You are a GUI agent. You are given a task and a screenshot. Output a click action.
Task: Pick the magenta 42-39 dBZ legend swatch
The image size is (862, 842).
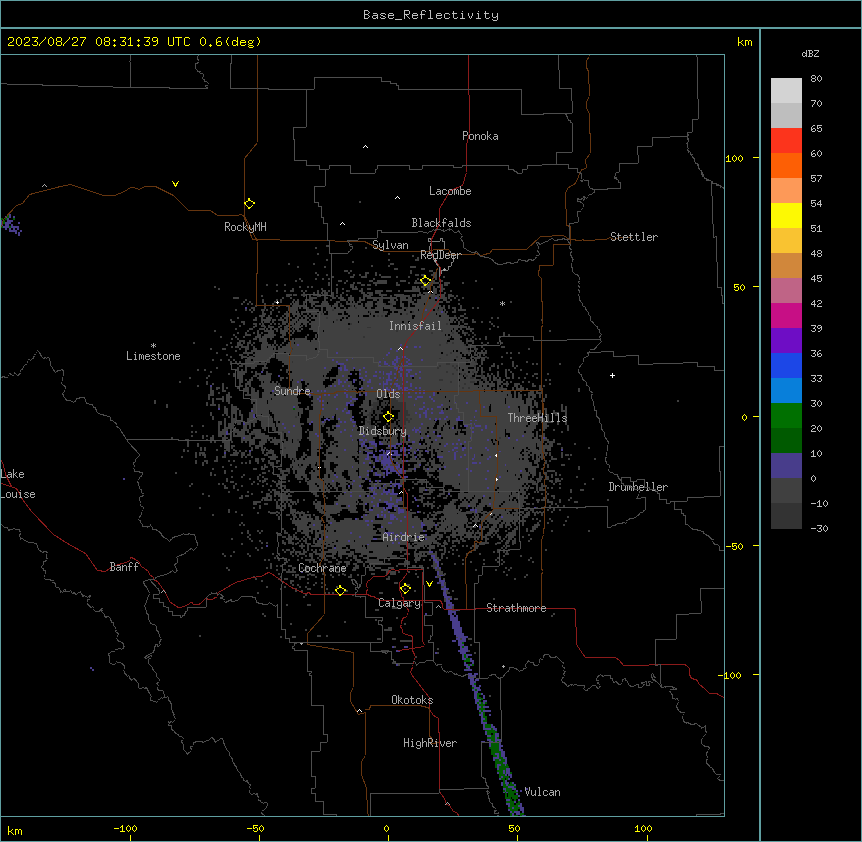pos(786,315)
